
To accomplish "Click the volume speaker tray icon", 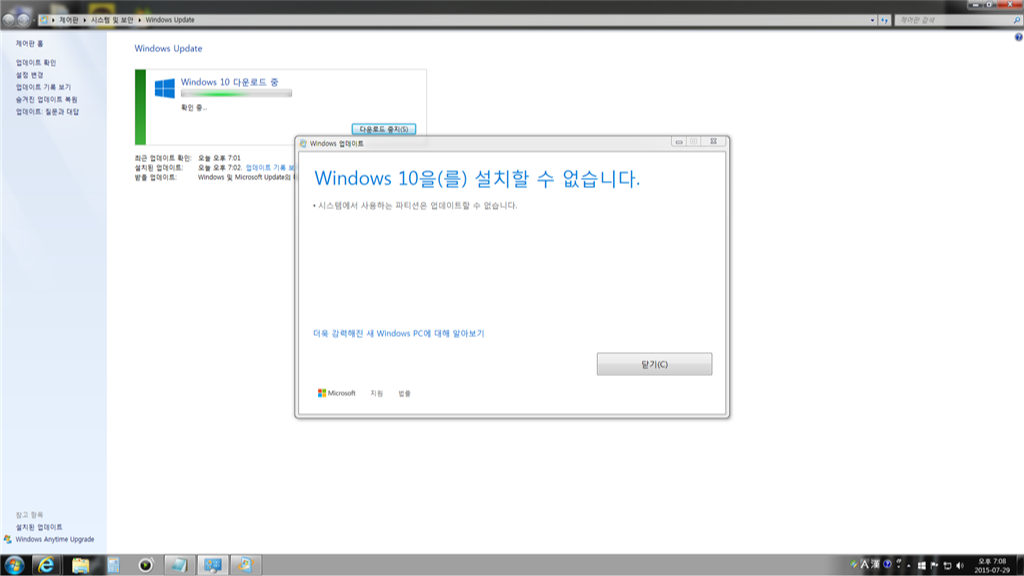I will [x=959, y=566].
